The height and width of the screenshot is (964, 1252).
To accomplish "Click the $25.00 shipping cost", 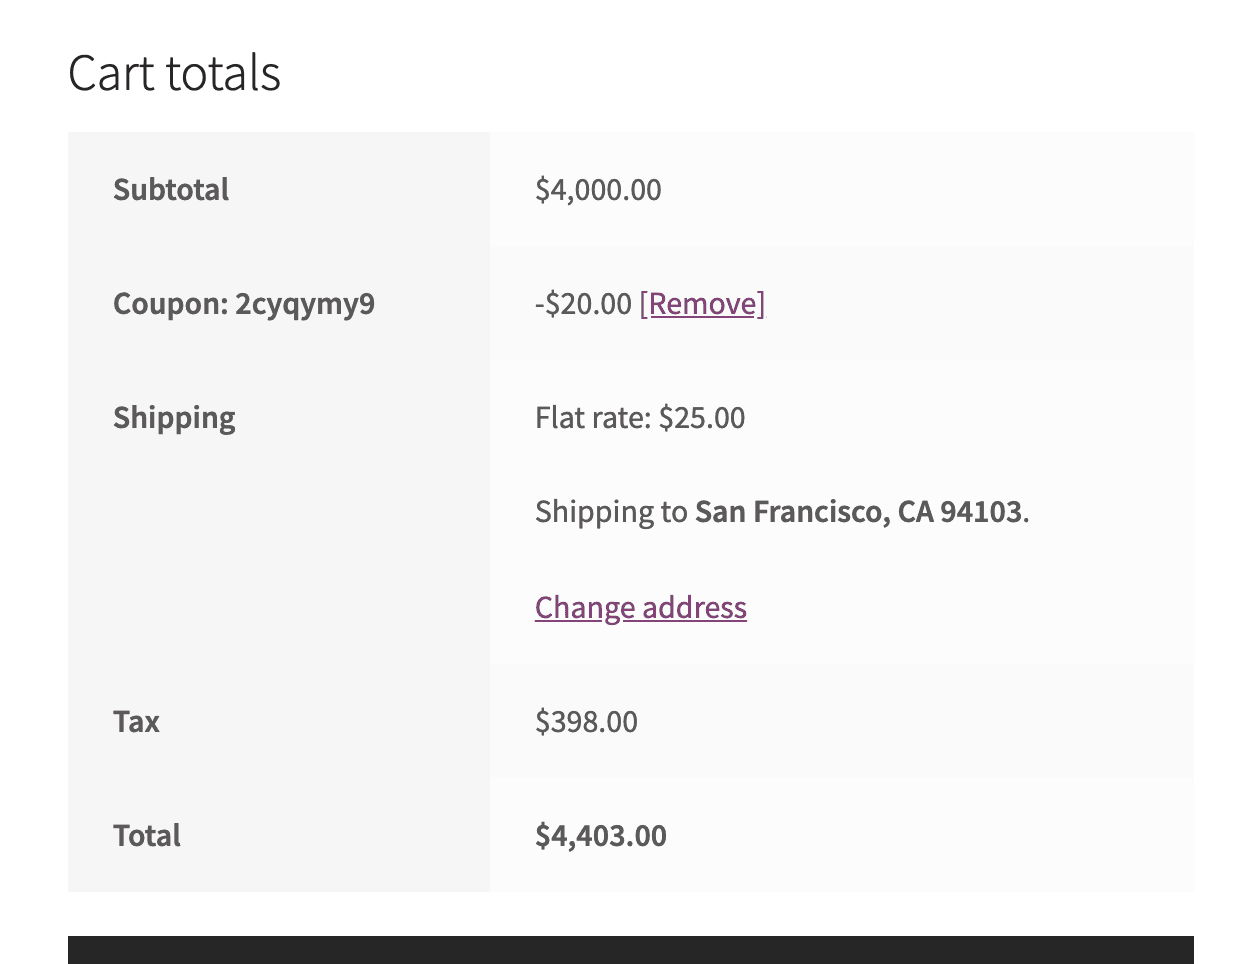I will (702, 418).
